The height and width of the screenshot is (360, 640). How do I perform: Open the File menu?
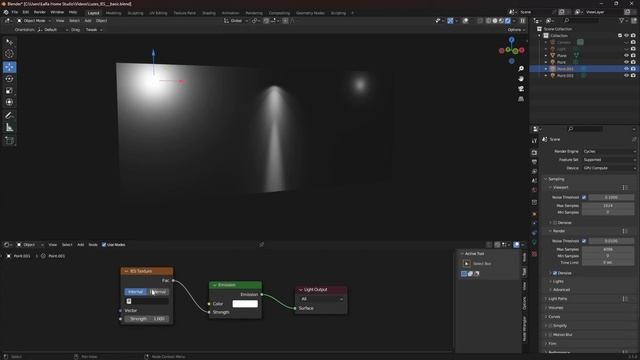(15, 13)
